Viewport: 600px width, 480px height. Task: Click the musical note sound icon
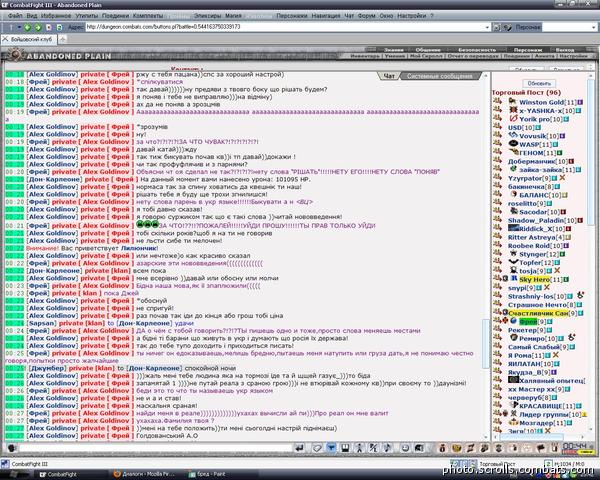(x=387, y=447)
